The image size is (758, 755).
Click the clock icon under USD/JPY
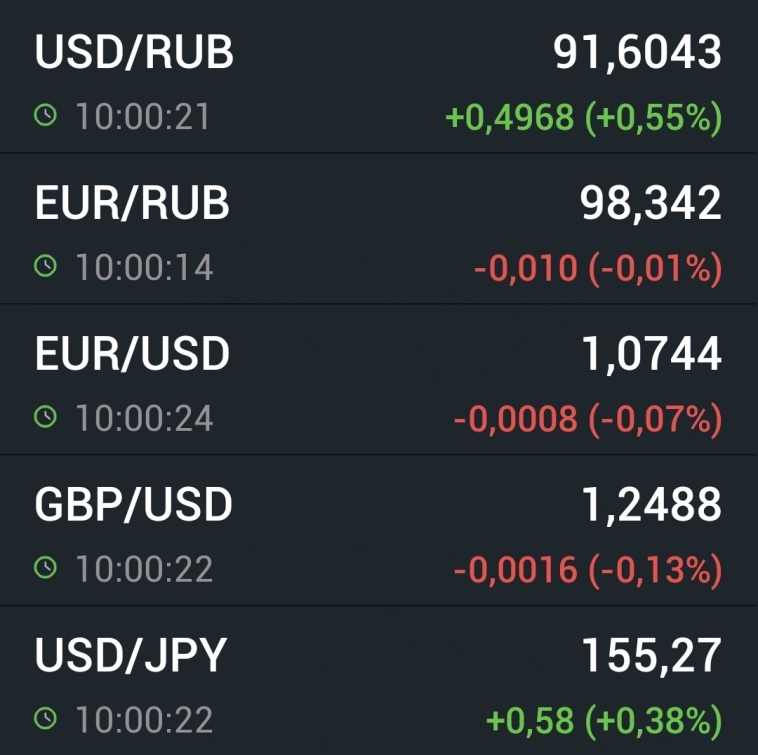tap(45, 719)
